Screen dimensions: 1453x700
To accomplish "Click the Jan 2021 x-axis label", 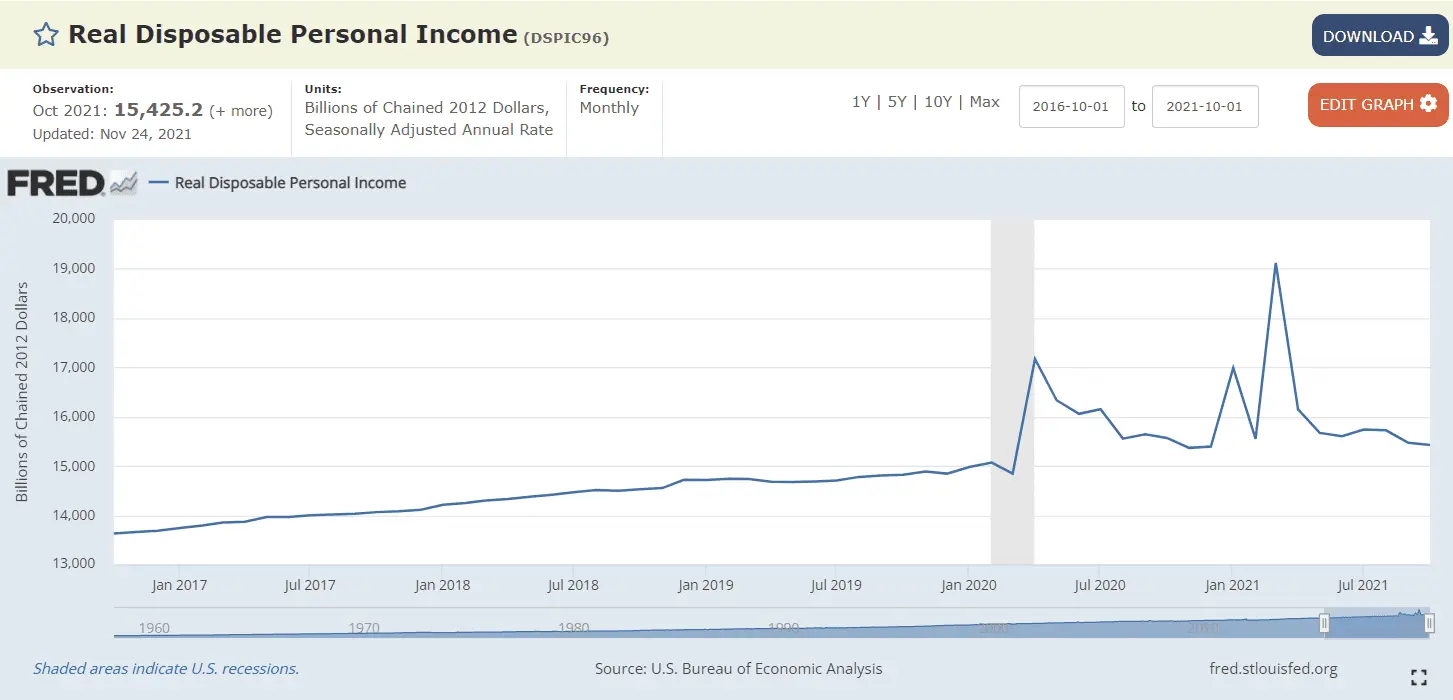I will (1231, 585).
